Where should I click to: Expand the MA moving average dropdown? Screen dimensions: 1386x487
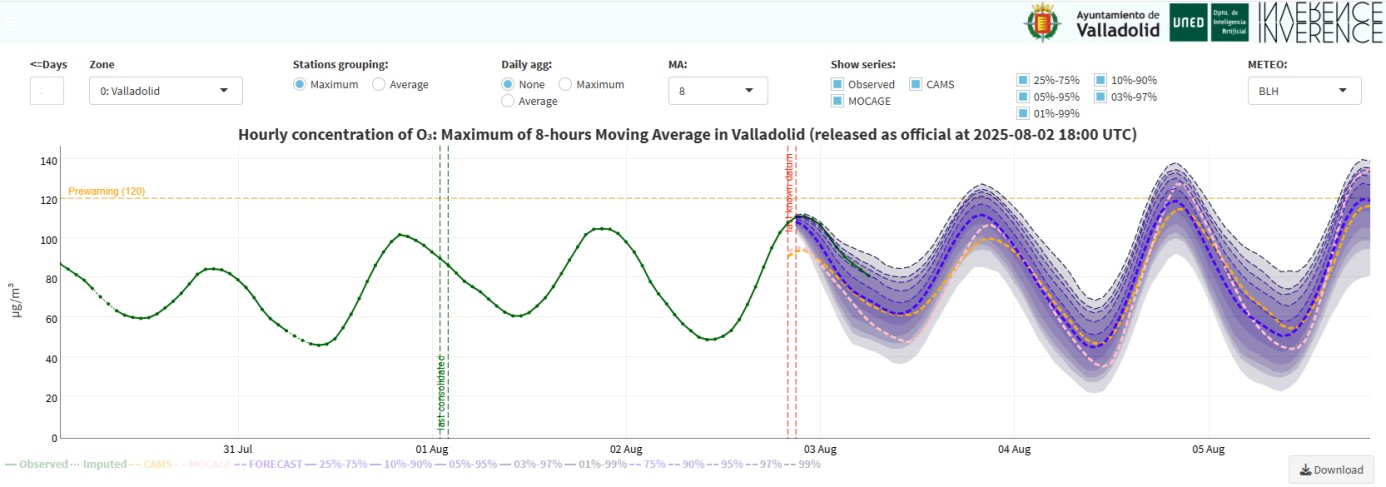(x=717, y=91)
